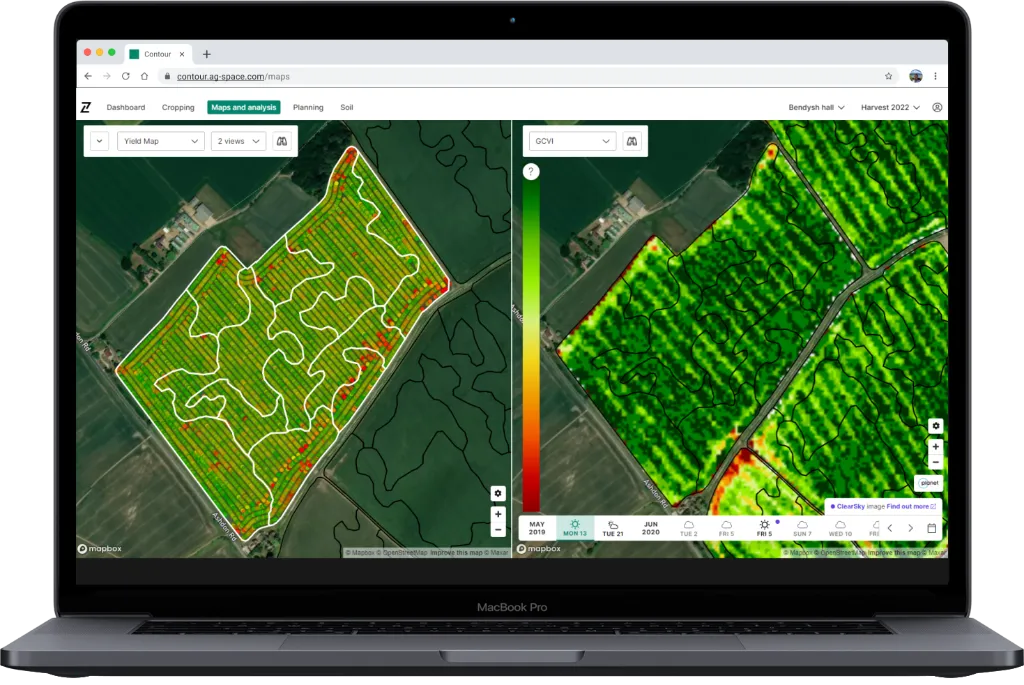Select SUN 7 image date

pyautogui.click(x=802, y=528)
